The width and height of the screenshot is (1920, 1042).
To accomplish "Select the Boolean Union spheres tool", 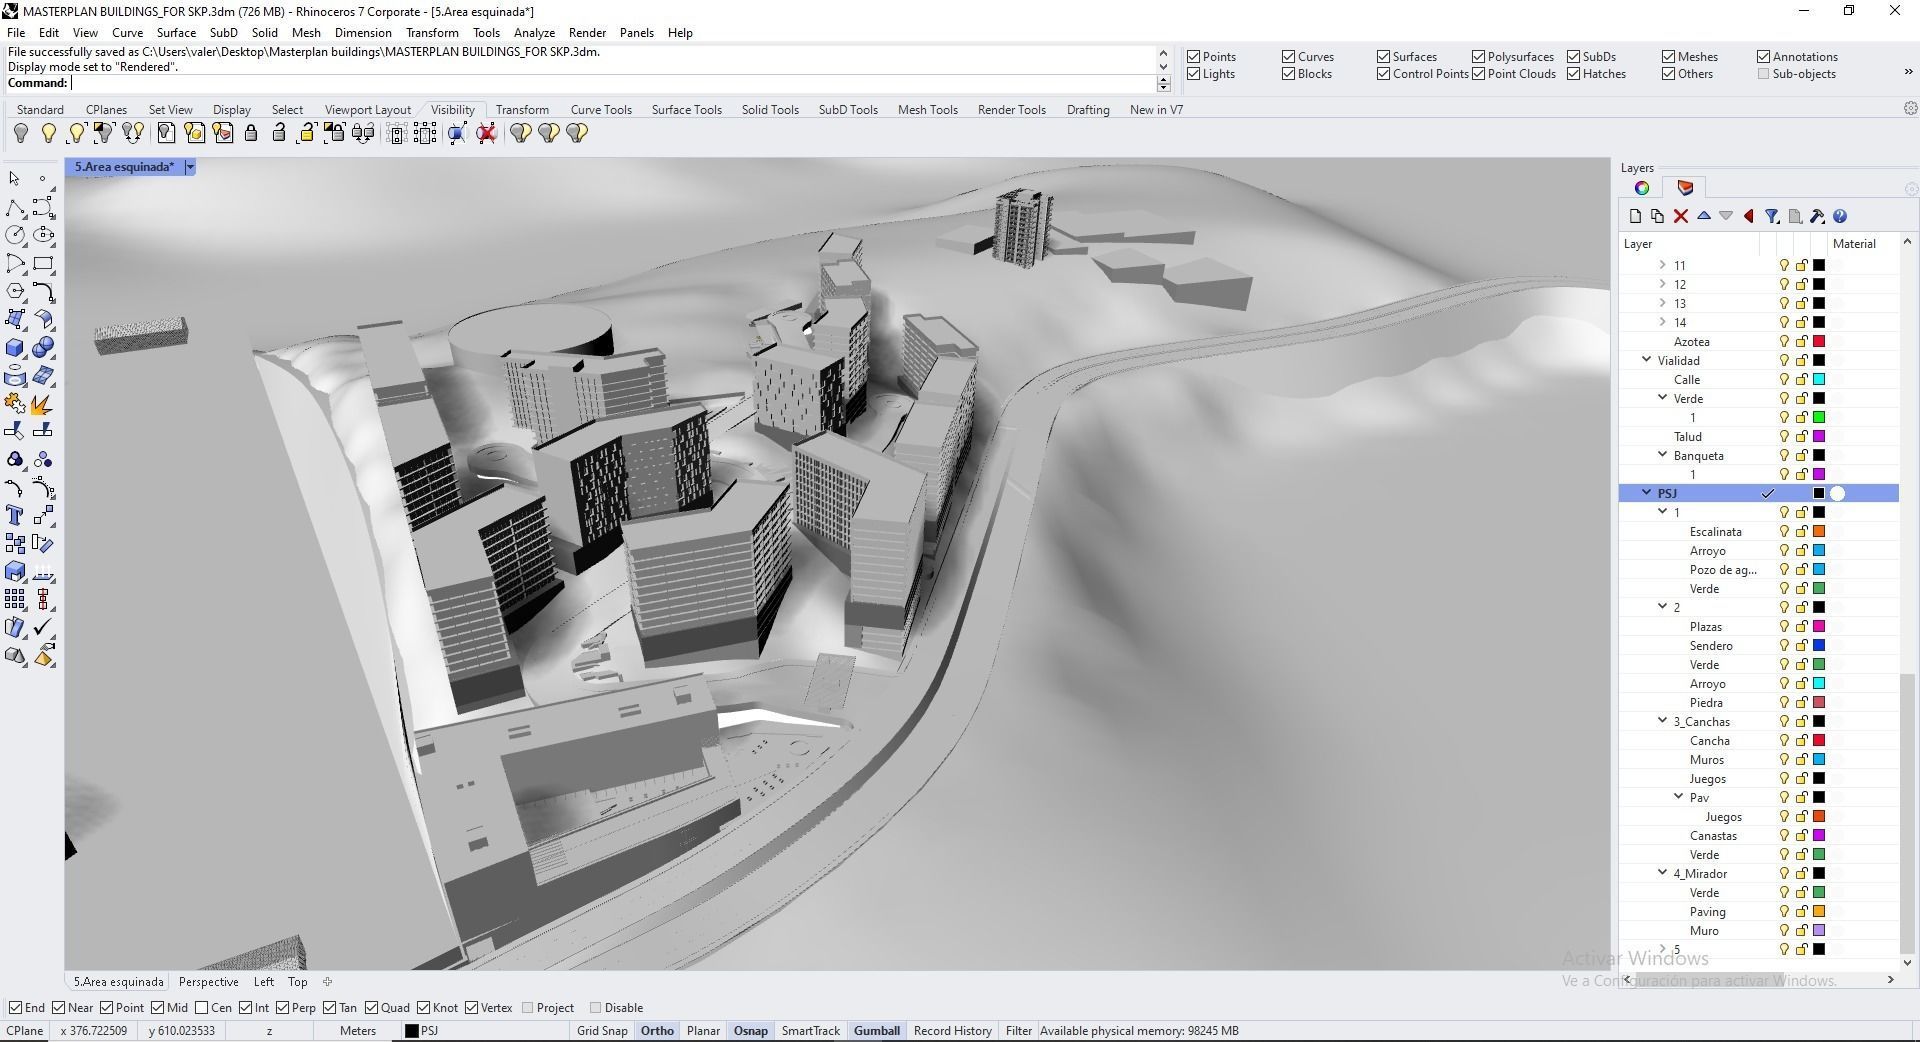I will (x=43, y=348).
